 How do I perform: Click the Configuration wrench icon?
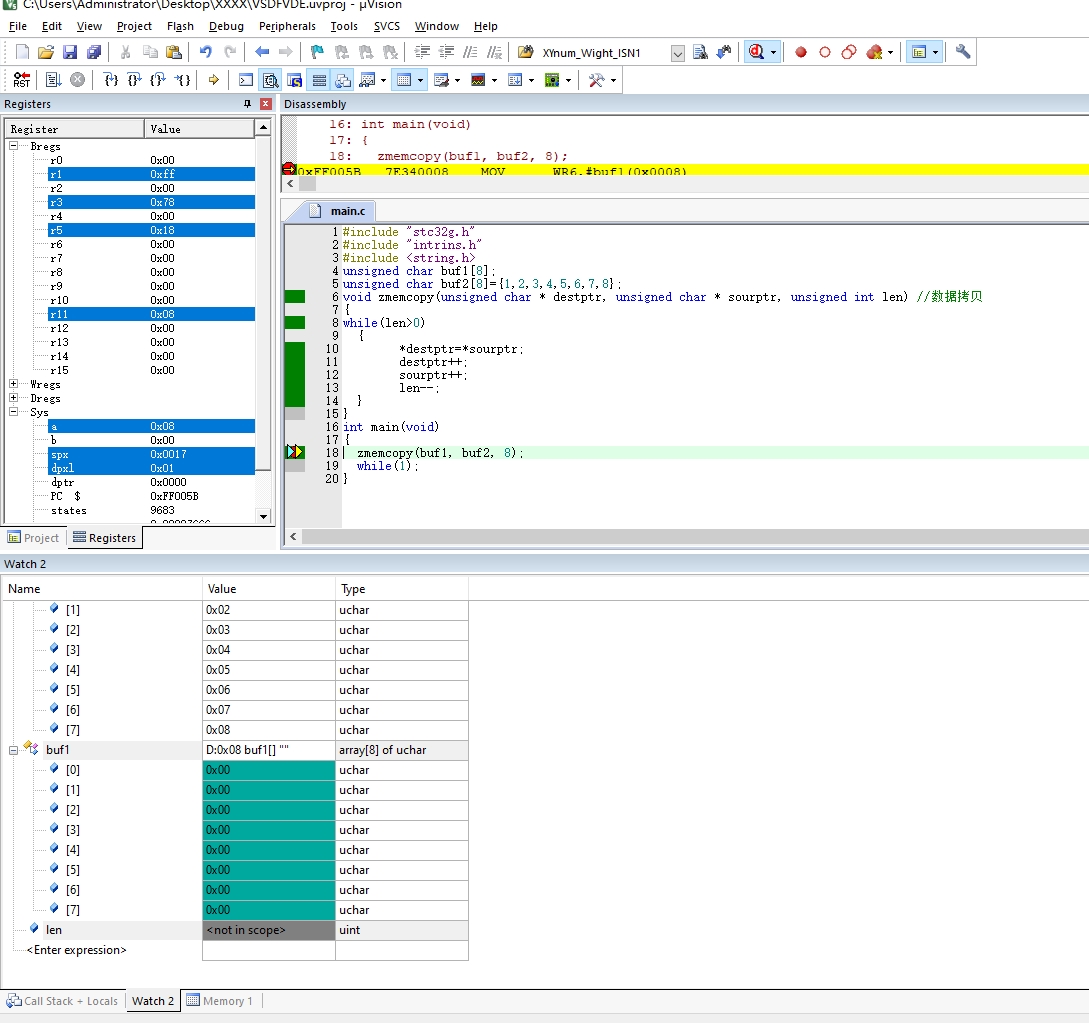pos(963,52)
